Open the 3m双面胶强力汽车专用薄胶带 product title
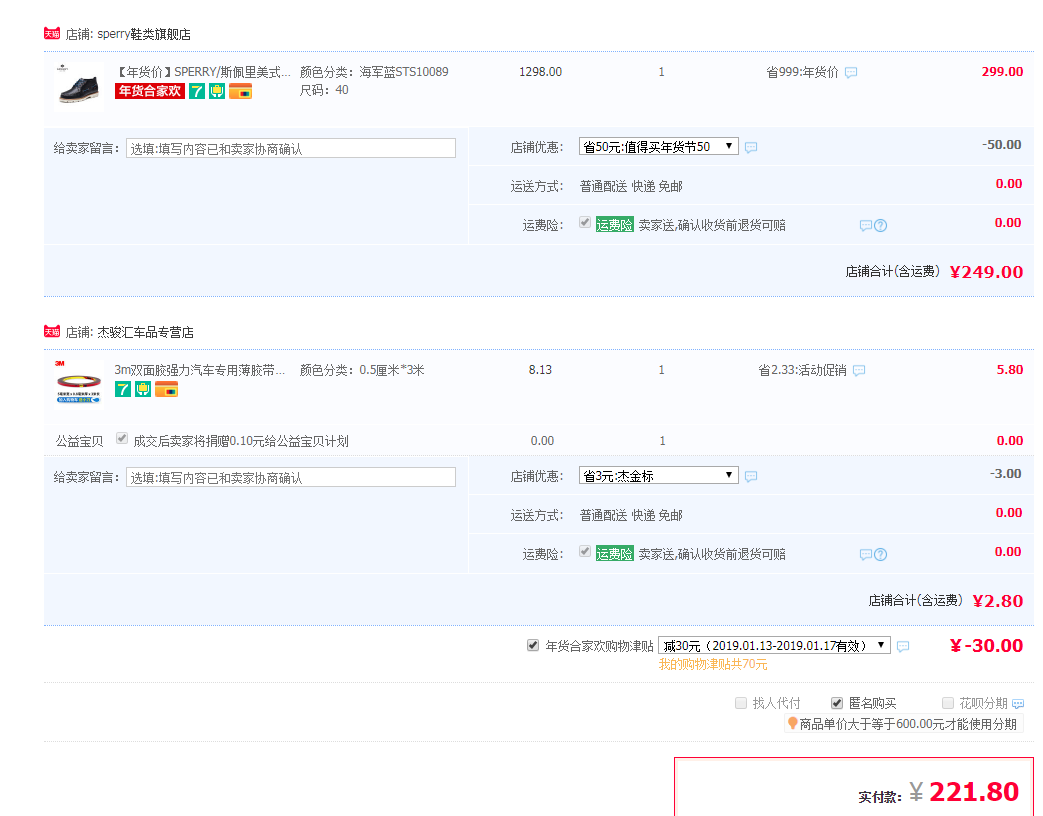The image size is (1043, 816). pos(200,370)
